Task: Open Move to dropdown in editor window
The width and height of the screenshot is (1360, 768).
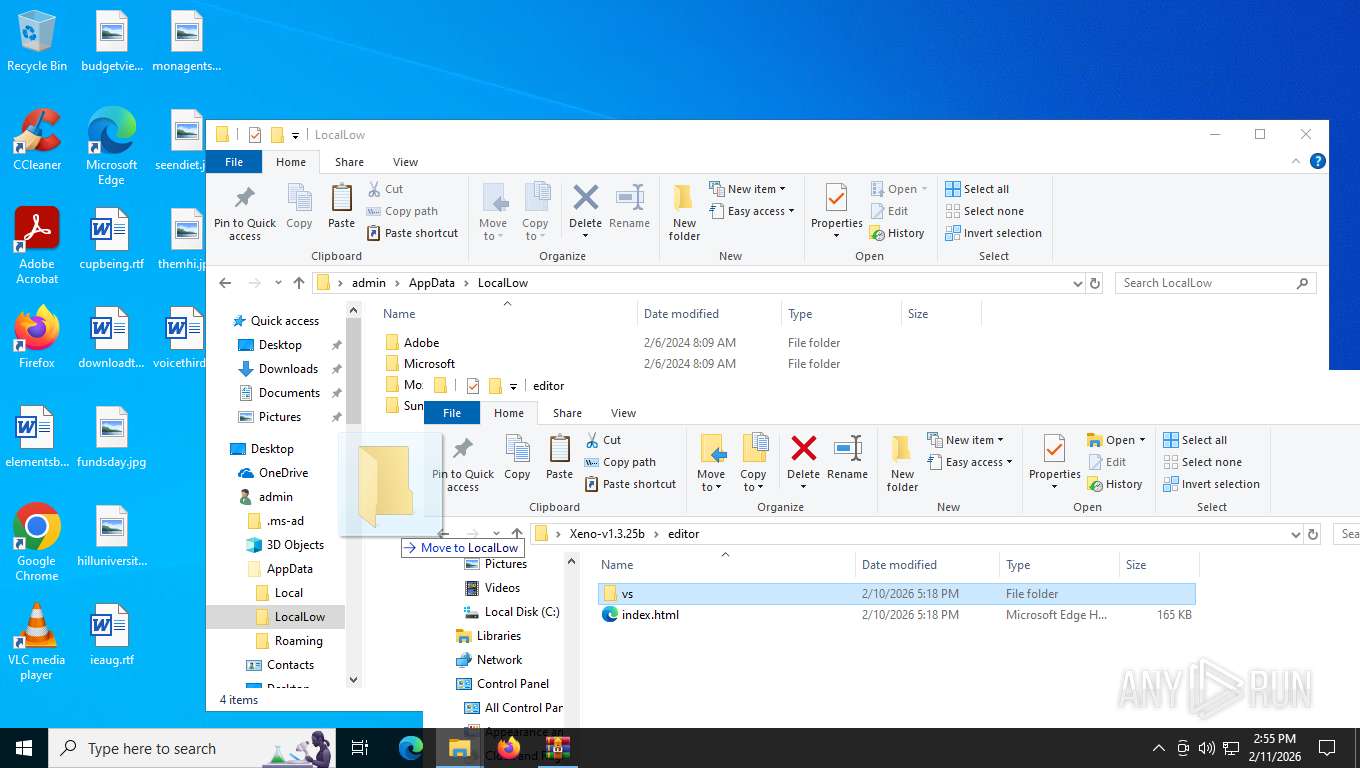Action: [711, 481]
